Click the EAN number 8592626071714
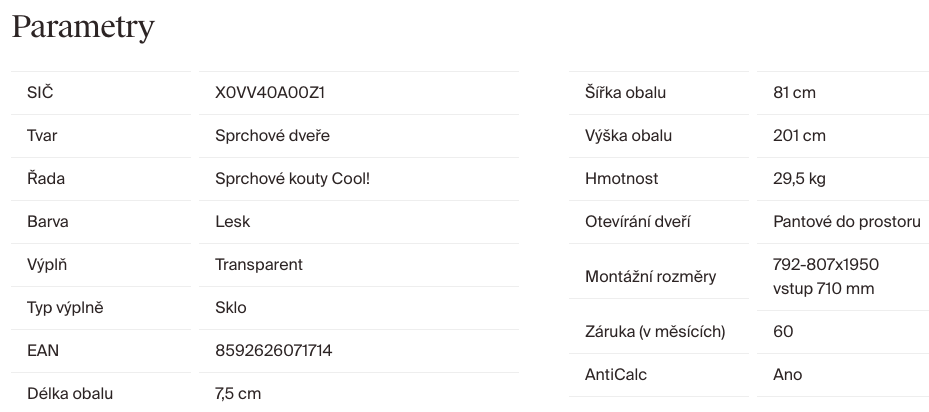The width and height of the screenshot is (929, 412). 273,351
